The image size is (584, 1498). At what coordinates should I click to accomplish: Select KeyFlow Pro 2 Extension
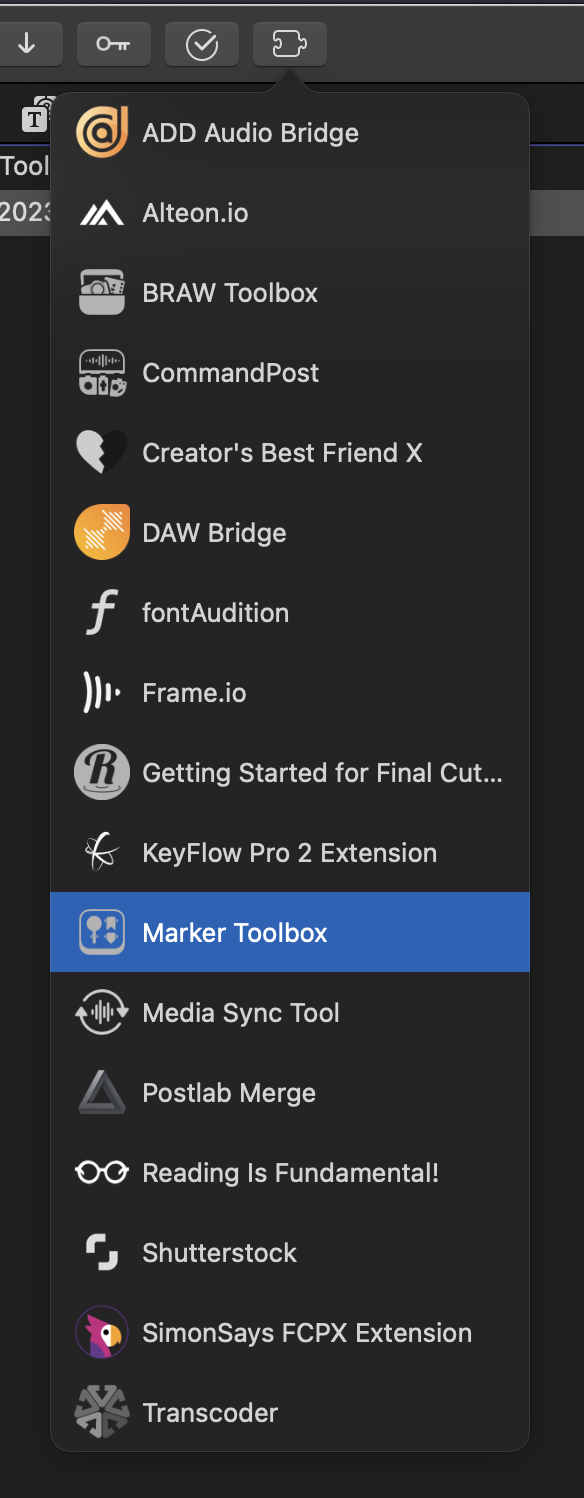[x=290, y=853]
